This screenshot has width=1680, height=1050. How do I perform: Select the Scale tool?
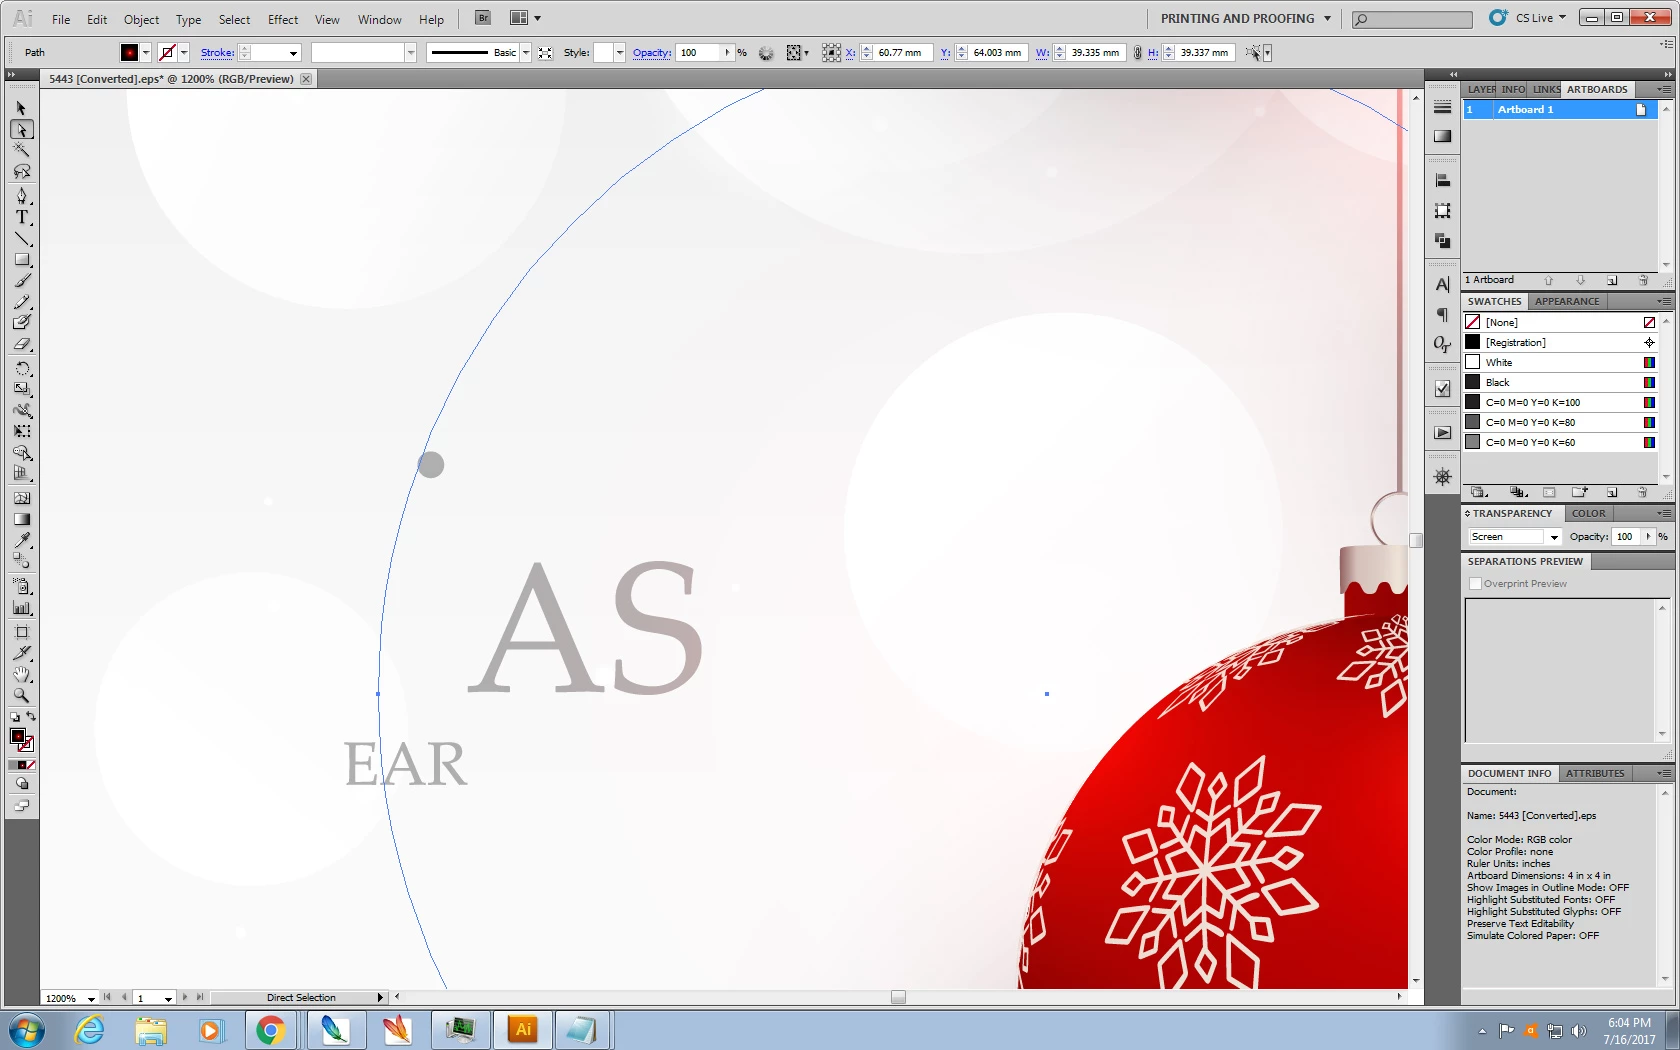pos(21,389)
